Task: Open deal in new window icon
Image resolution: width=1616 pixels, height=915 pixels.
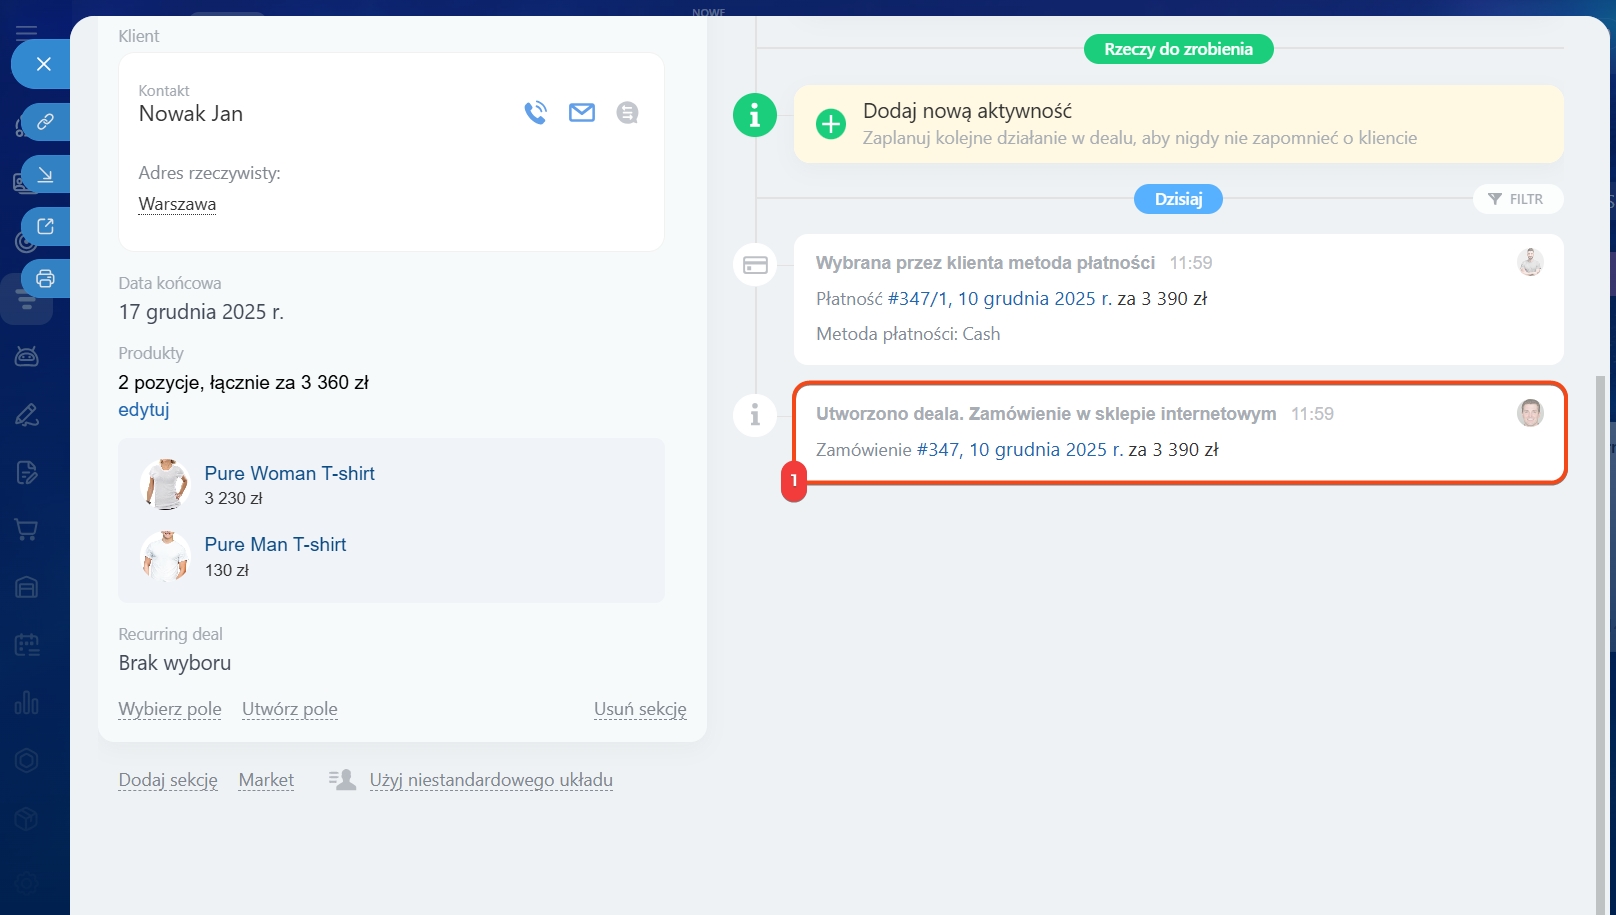Action: [x=45, y=227]
